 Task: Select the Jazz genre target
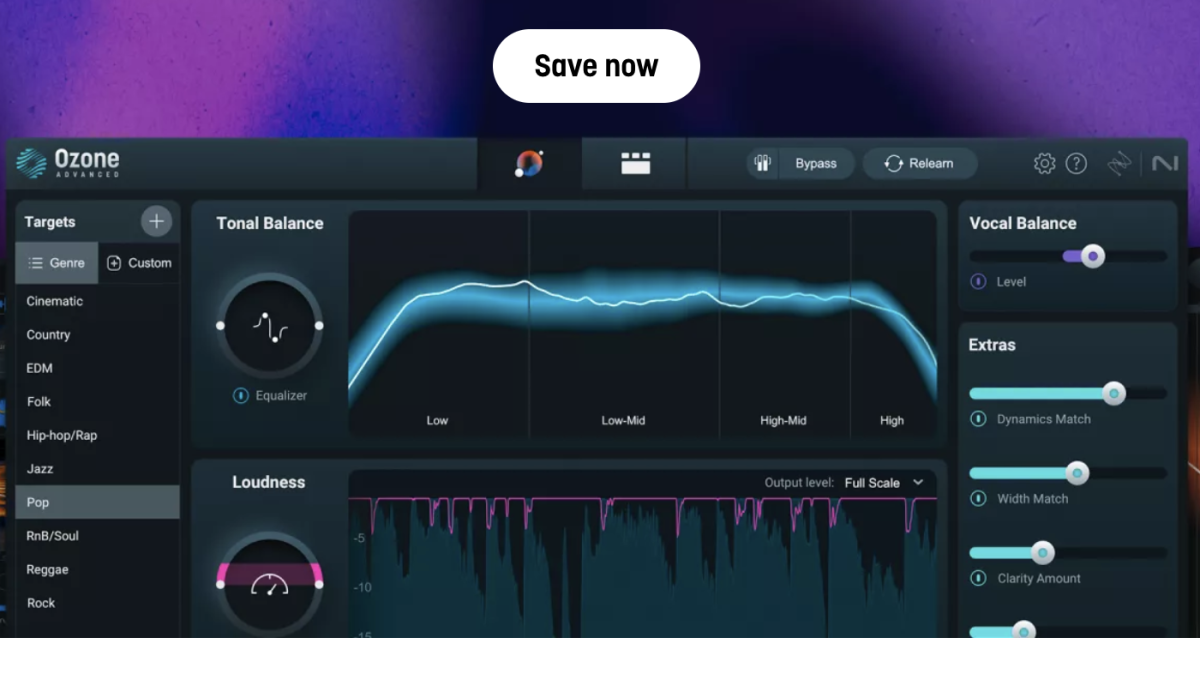(98, 469)
